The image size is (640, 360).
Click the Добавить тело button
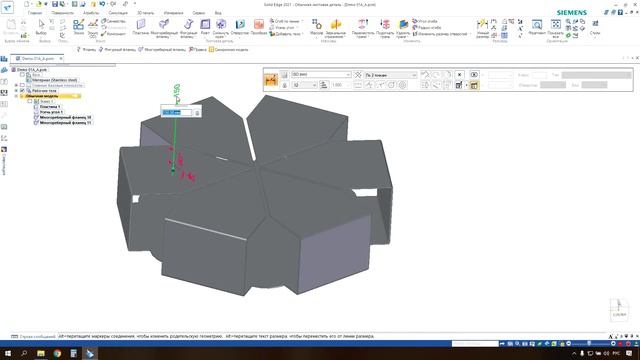click(x=285, y=34)
